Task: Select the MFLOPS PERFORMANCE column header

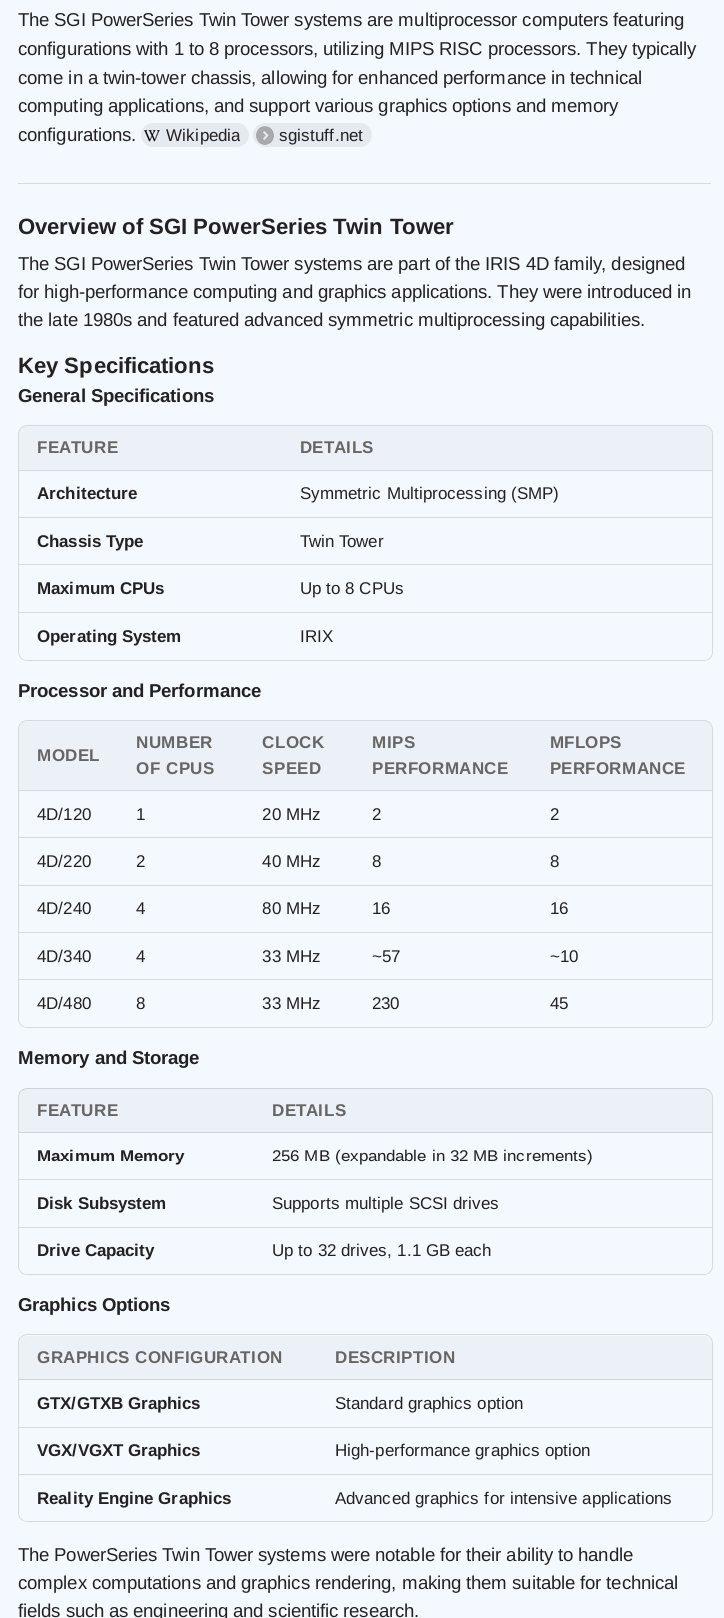Action: click(617, 755)
